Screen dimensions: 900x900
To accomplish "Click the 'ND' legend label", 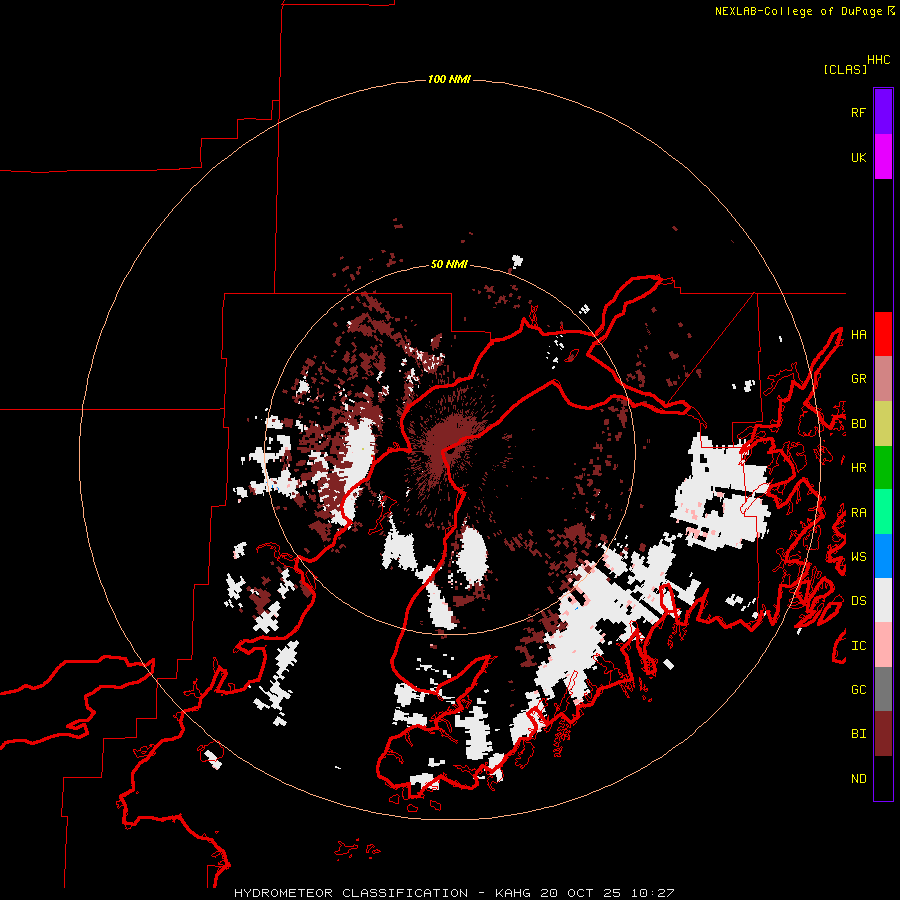I will tap(859, 779).
